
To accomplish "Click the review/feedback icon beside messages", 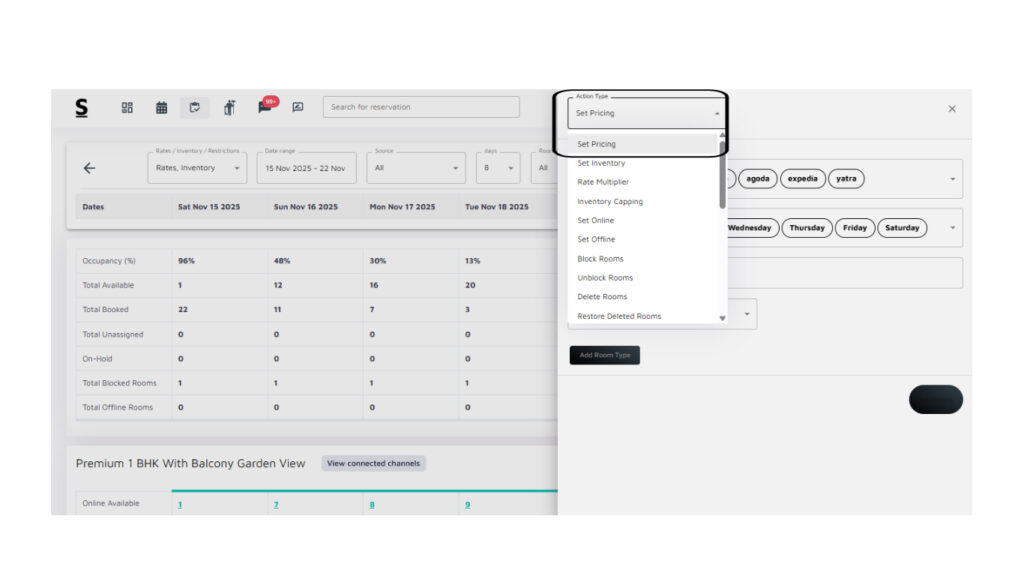I will (297, 107).
